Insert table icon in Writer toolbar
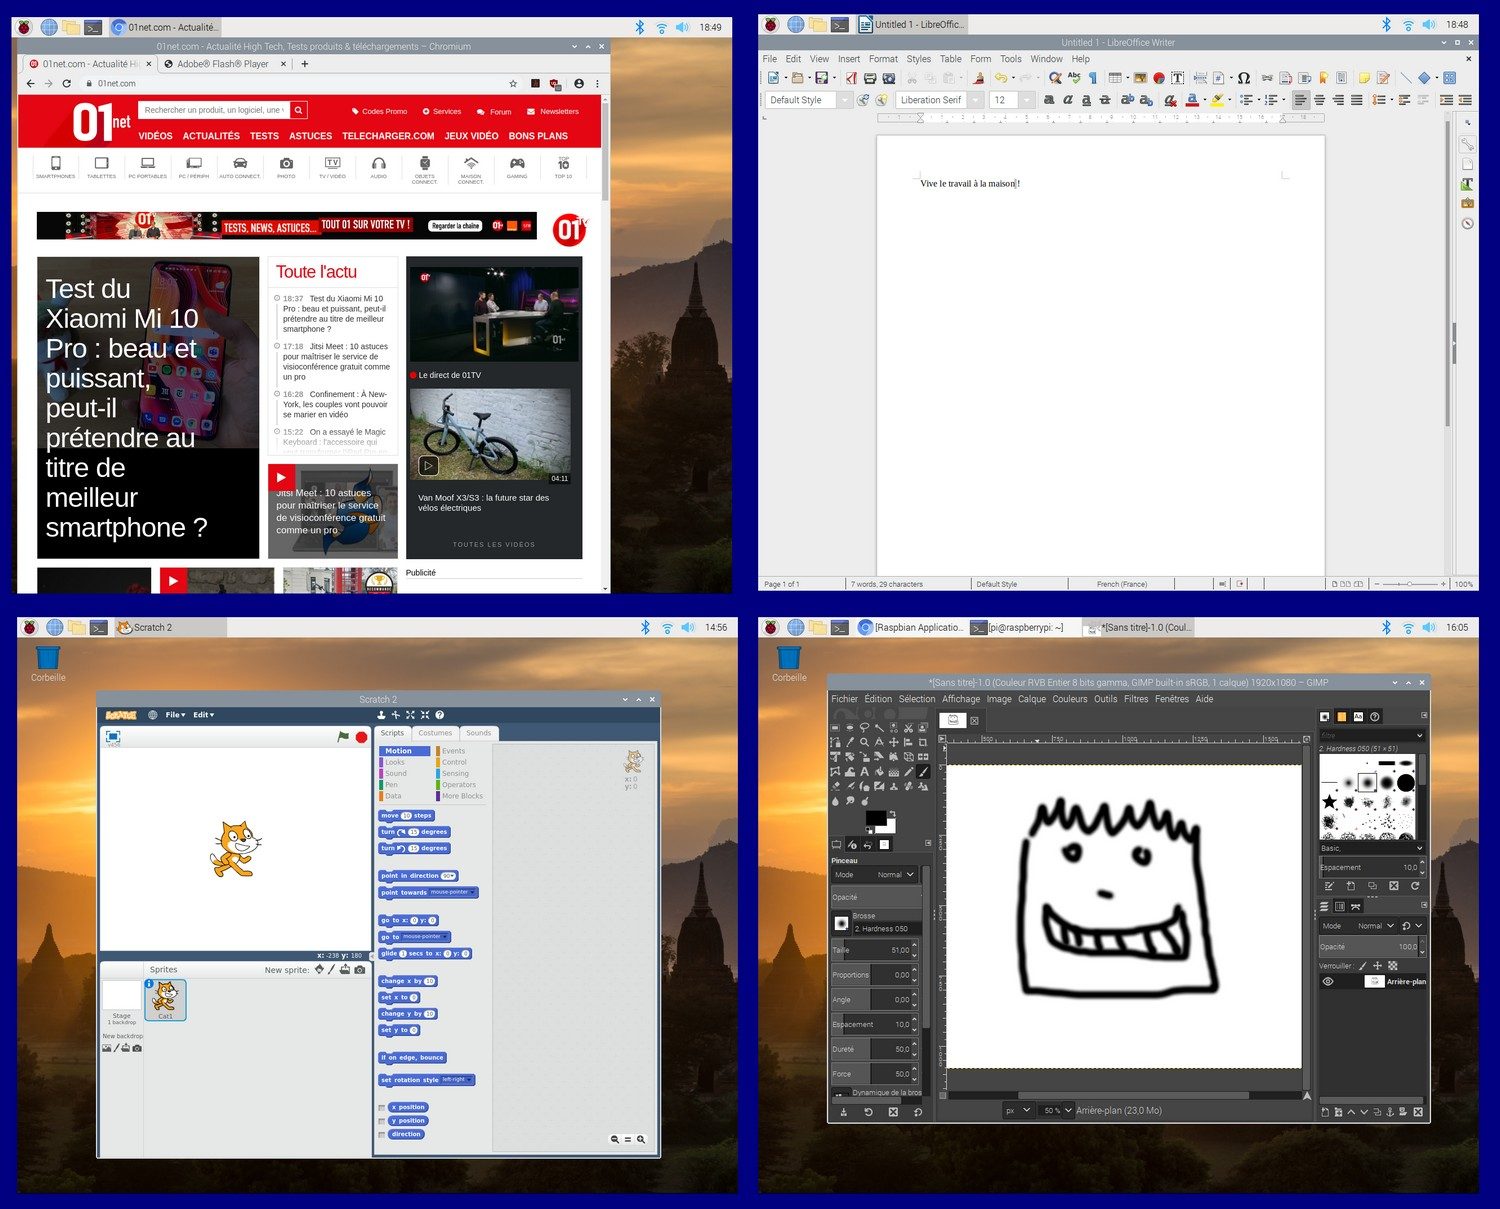 1114,78
